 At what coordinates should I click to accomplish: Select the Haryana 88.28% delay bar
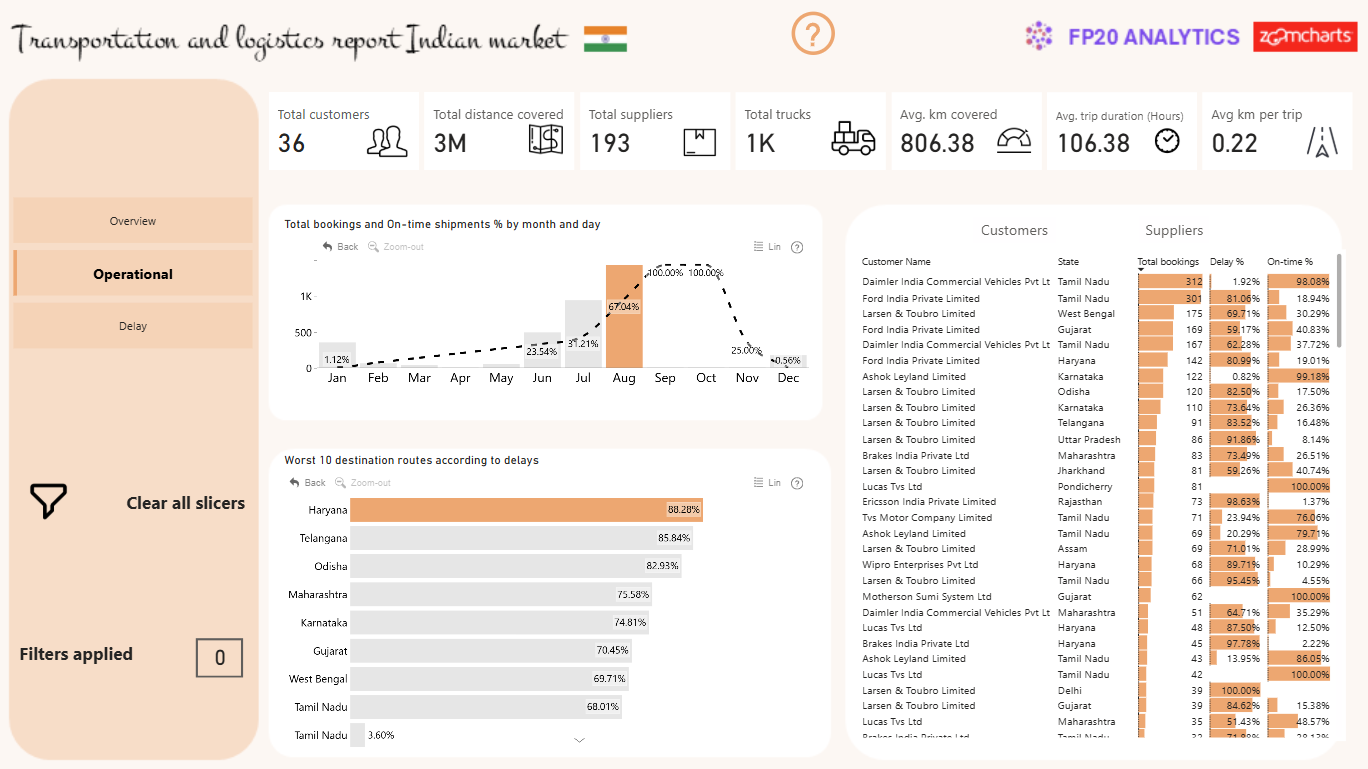coord(526,510)
